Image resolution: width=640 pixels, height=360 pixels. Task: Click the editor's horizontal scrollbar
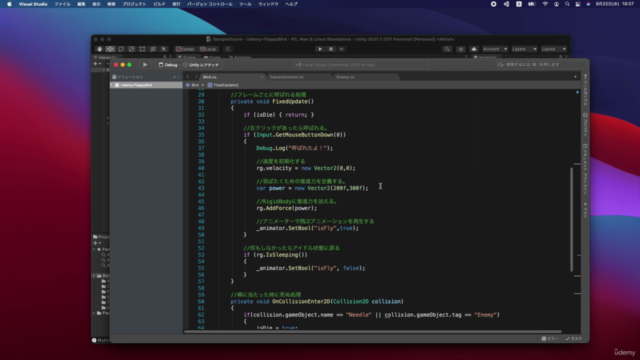tap(373, 331)
